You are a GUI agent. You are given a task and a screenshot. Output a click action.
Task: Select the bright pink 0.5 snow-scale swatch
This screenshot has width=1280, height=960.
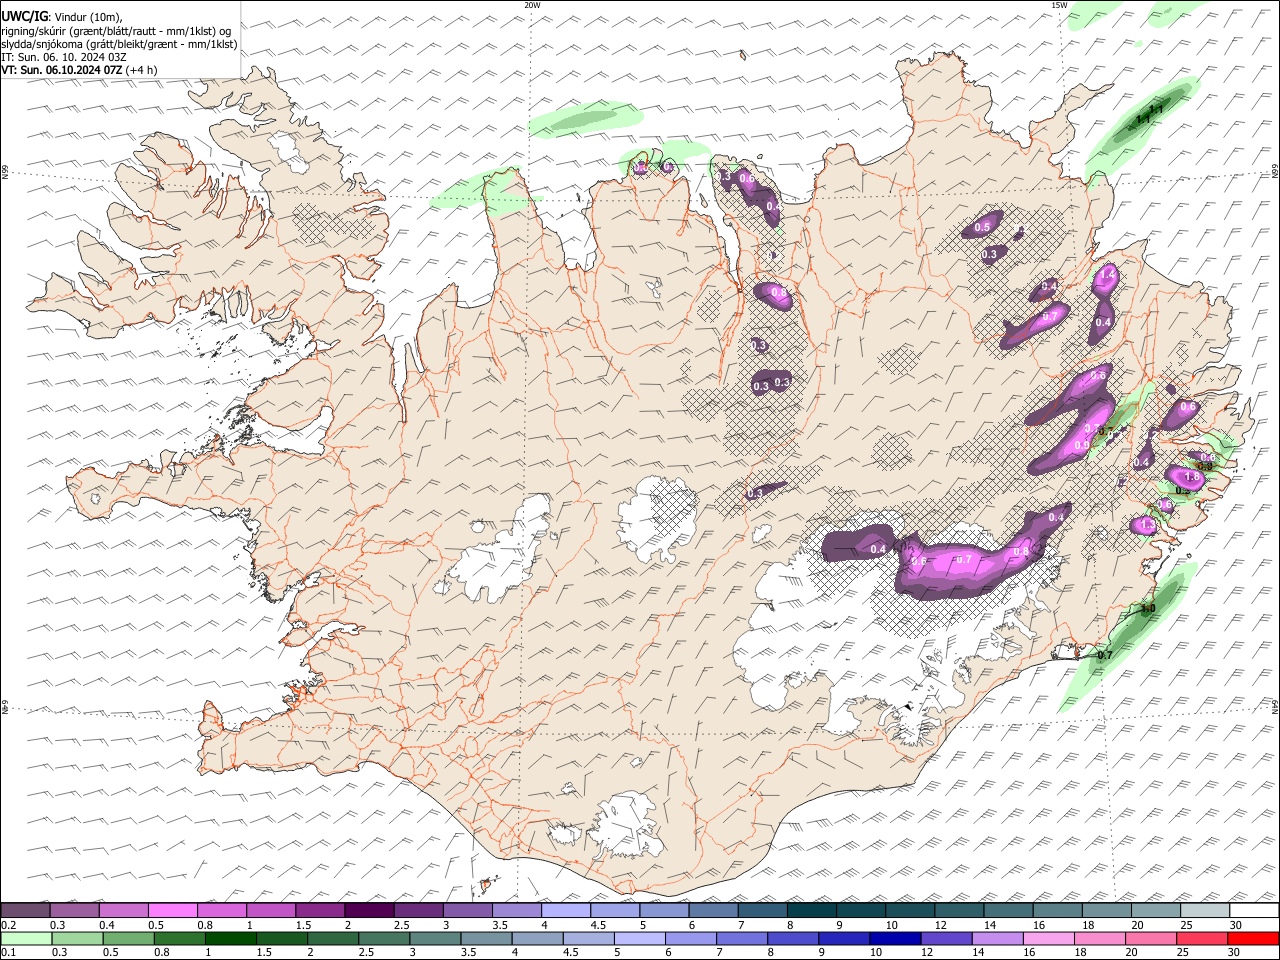click(173, 911)
